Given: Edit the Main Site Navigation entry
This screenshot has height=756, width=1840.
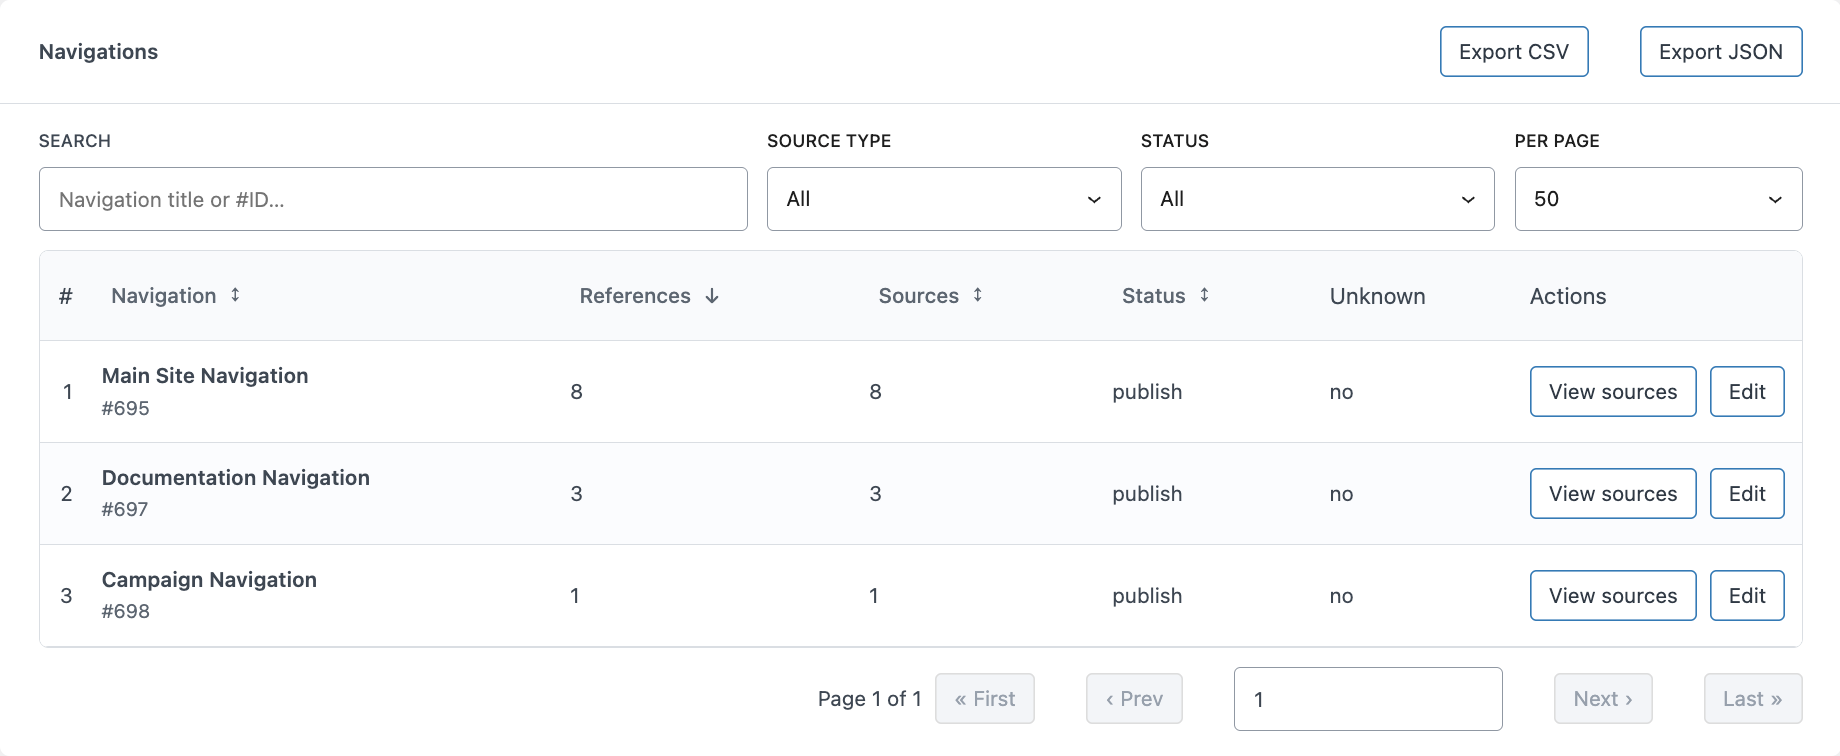Looking at the screenshot, I should click(1746, 392).
